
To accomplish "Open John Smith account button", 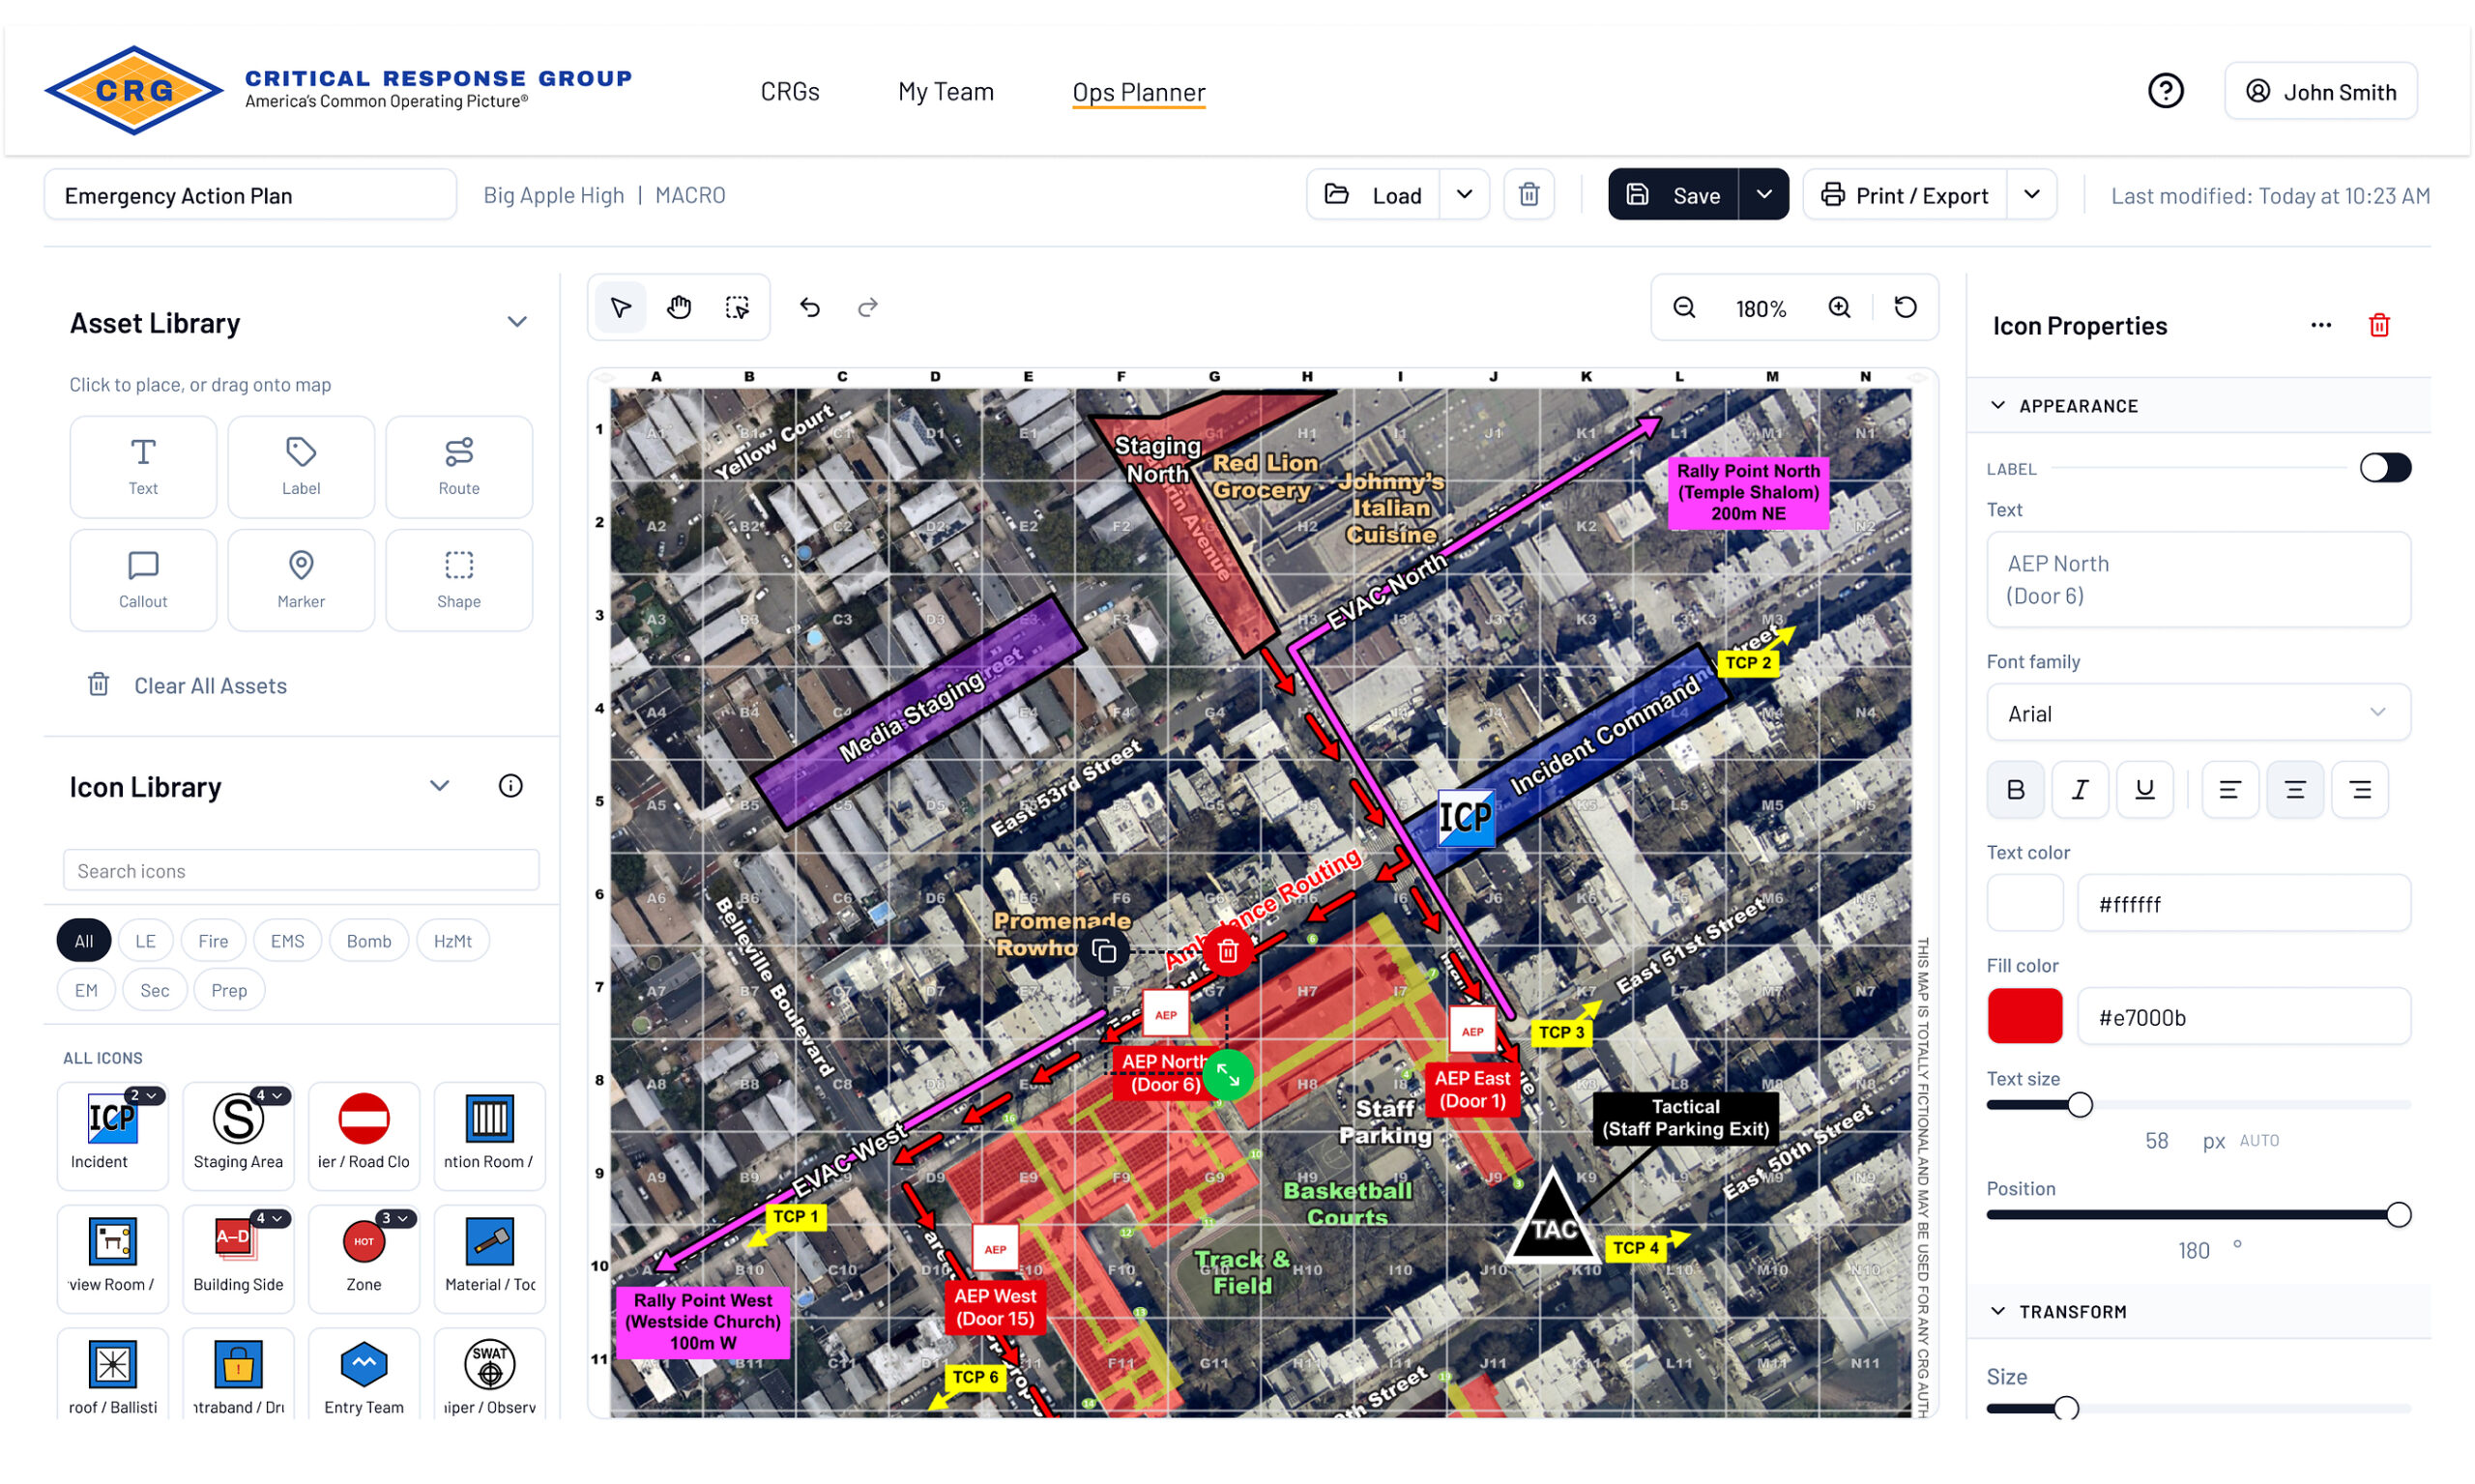I will tap(2320, 91).
